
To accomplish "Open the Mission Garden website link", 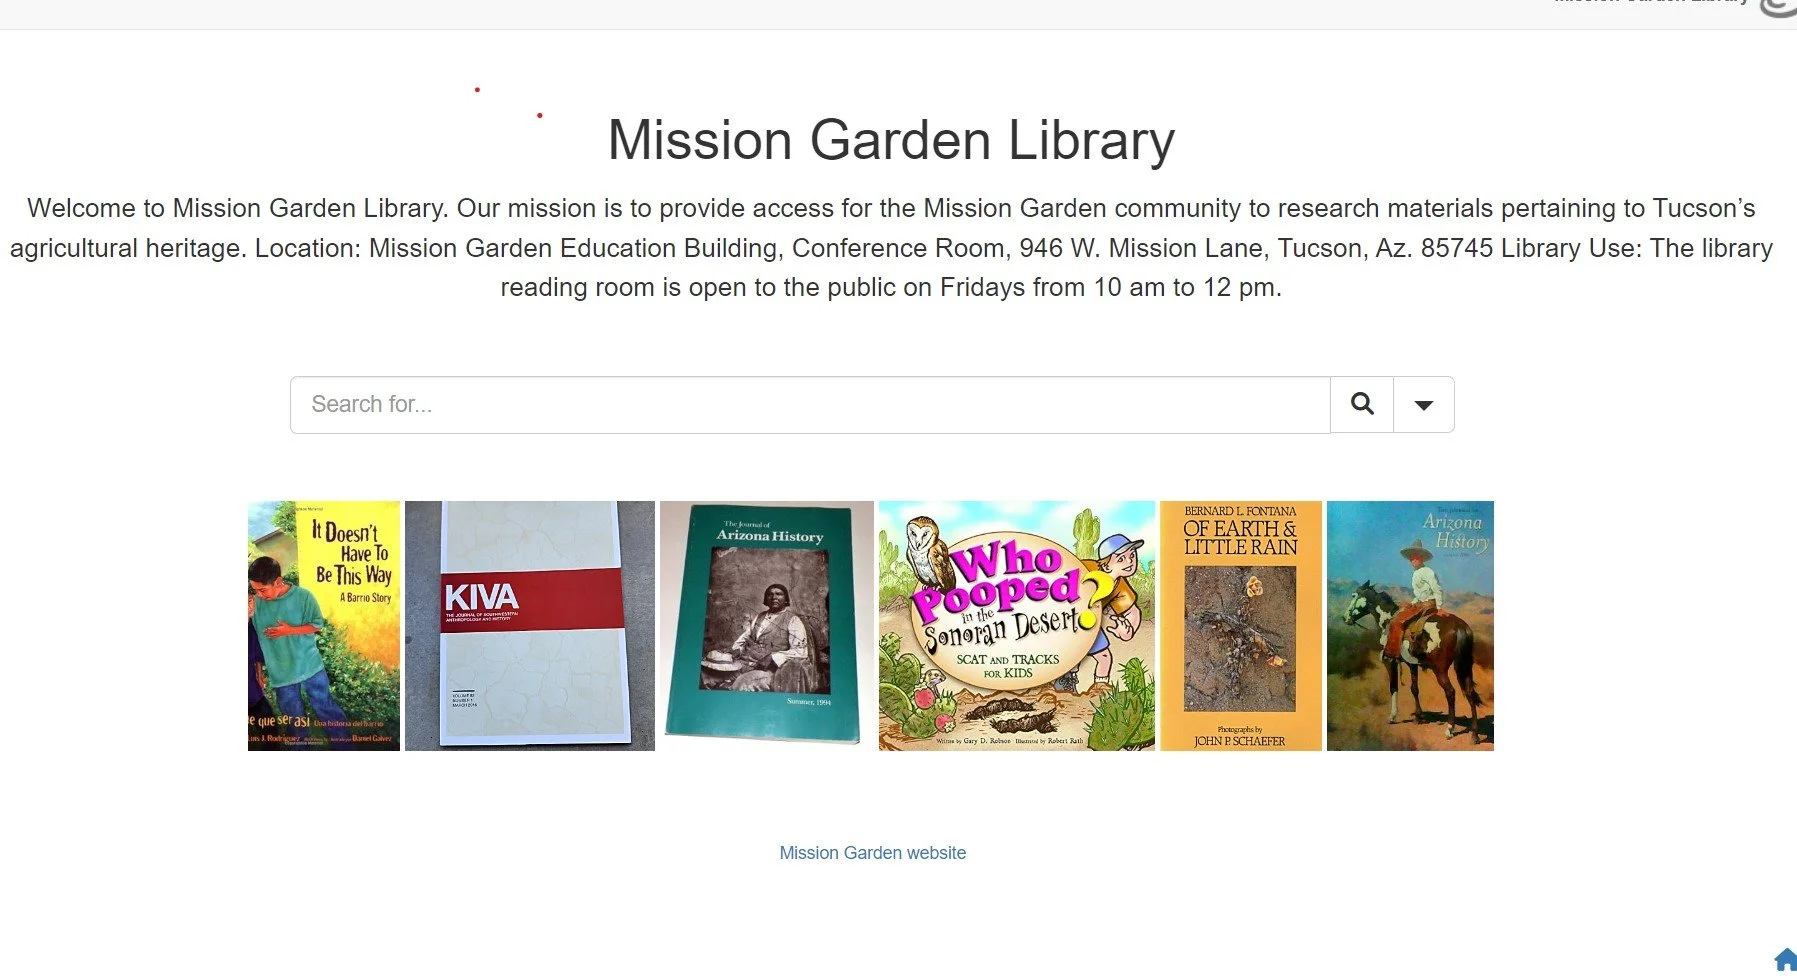I will pyautogui.click(x=872, y=853).
